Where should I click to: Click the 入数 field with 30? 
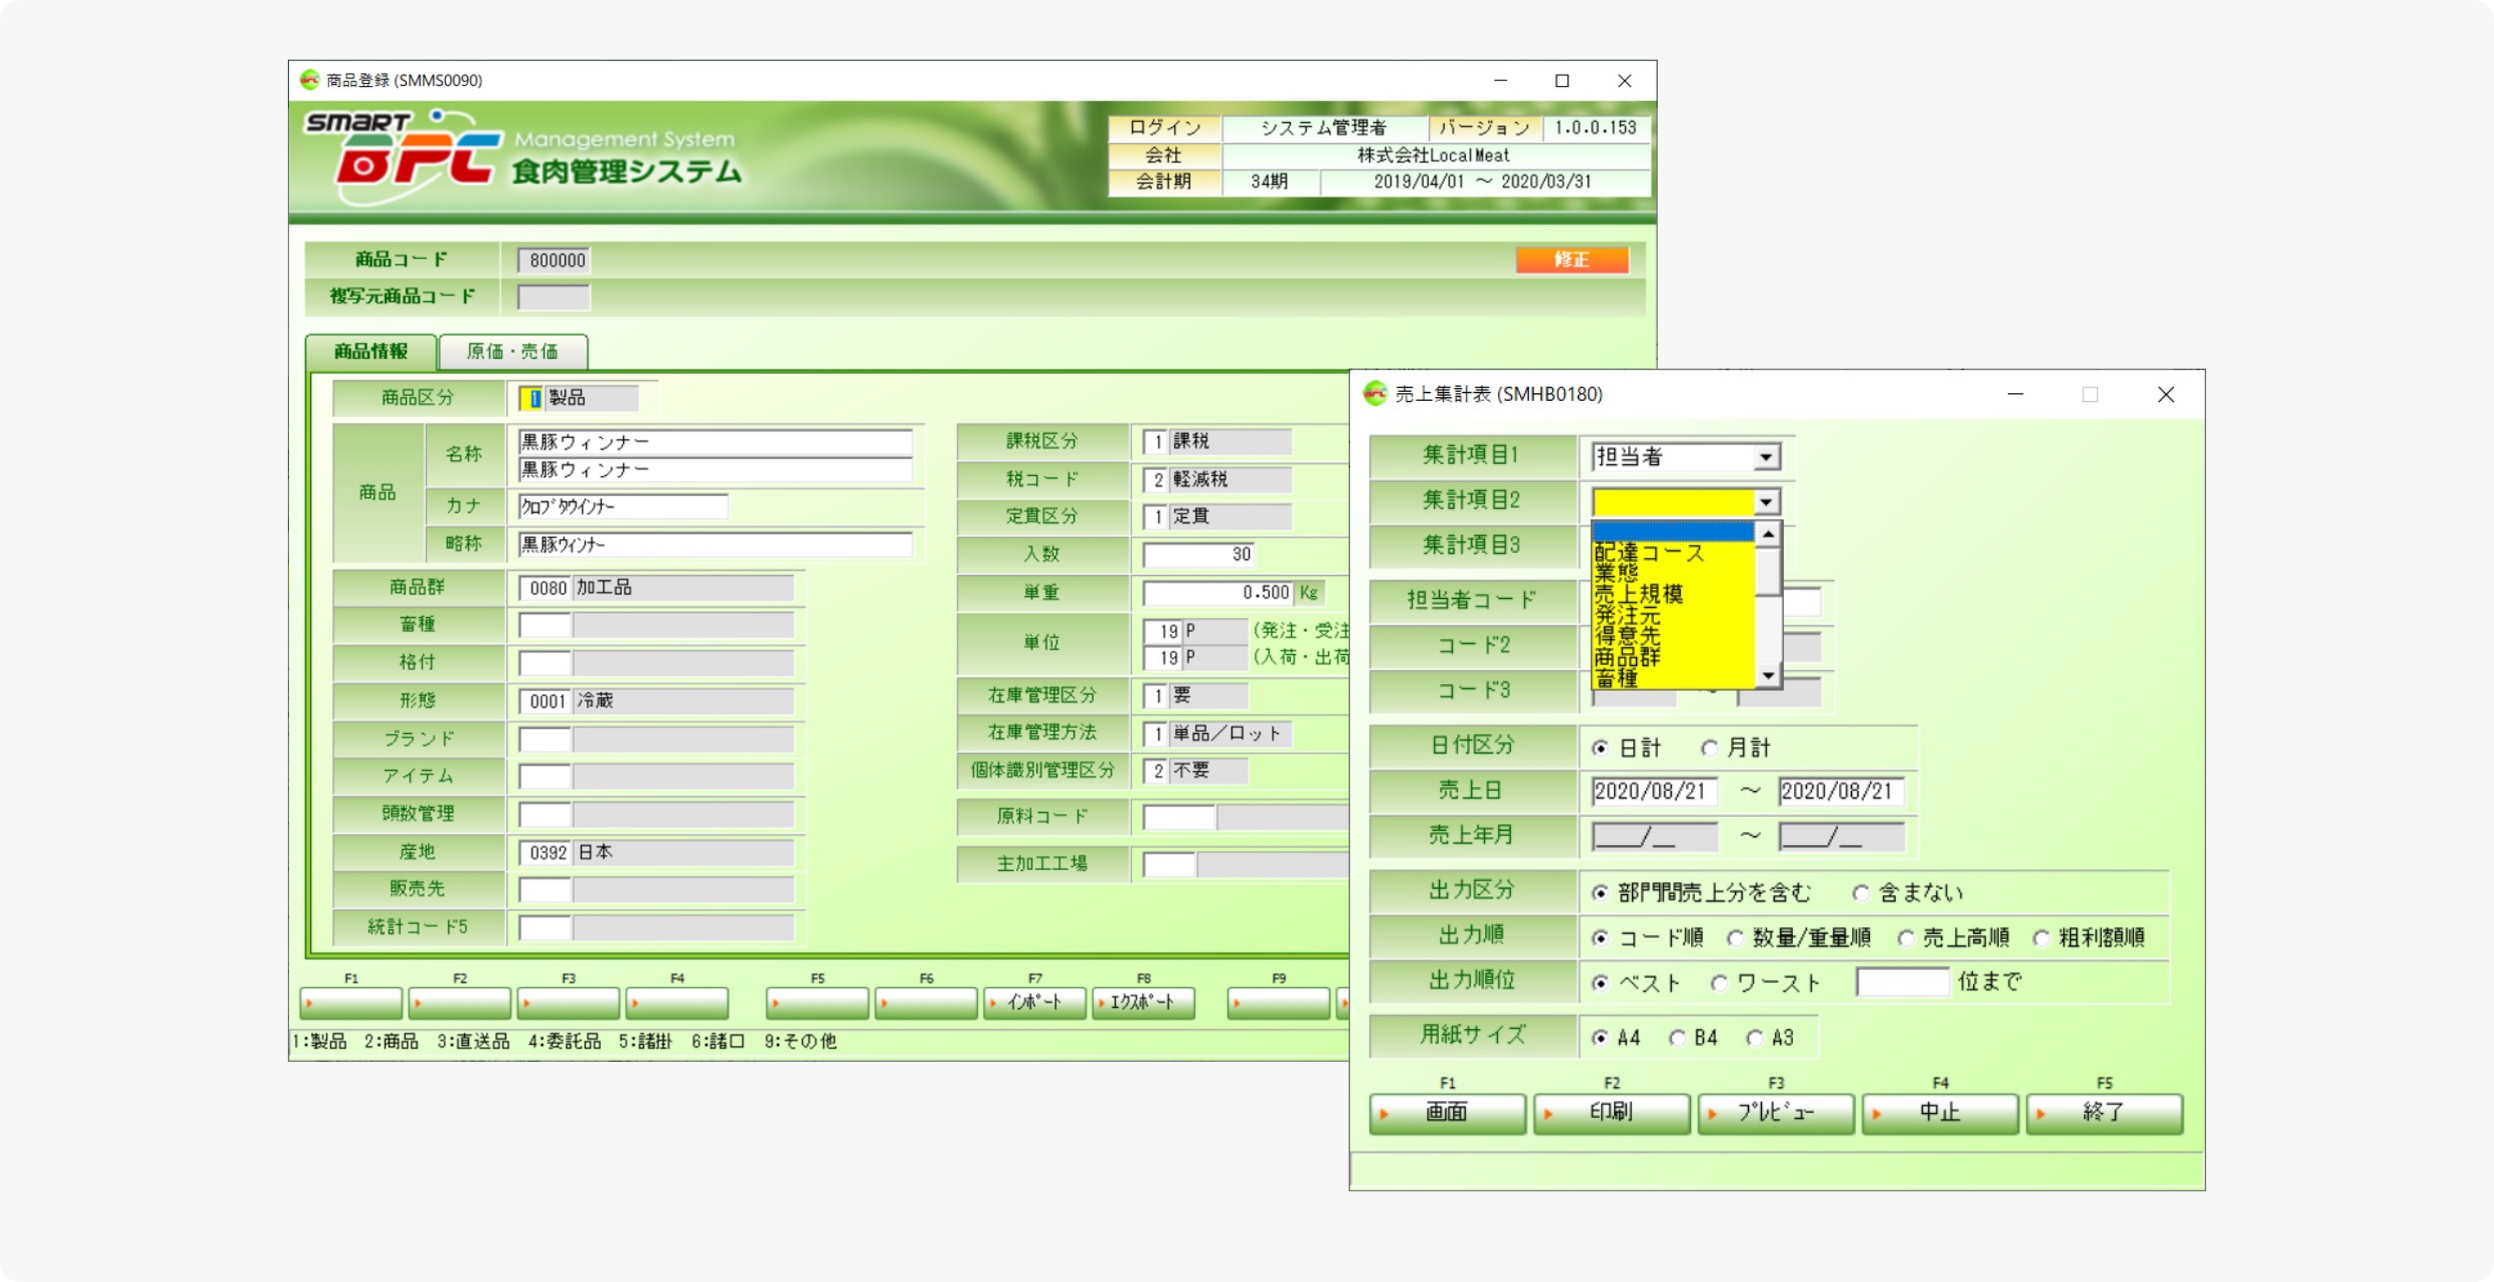[x=1199, y=554]
